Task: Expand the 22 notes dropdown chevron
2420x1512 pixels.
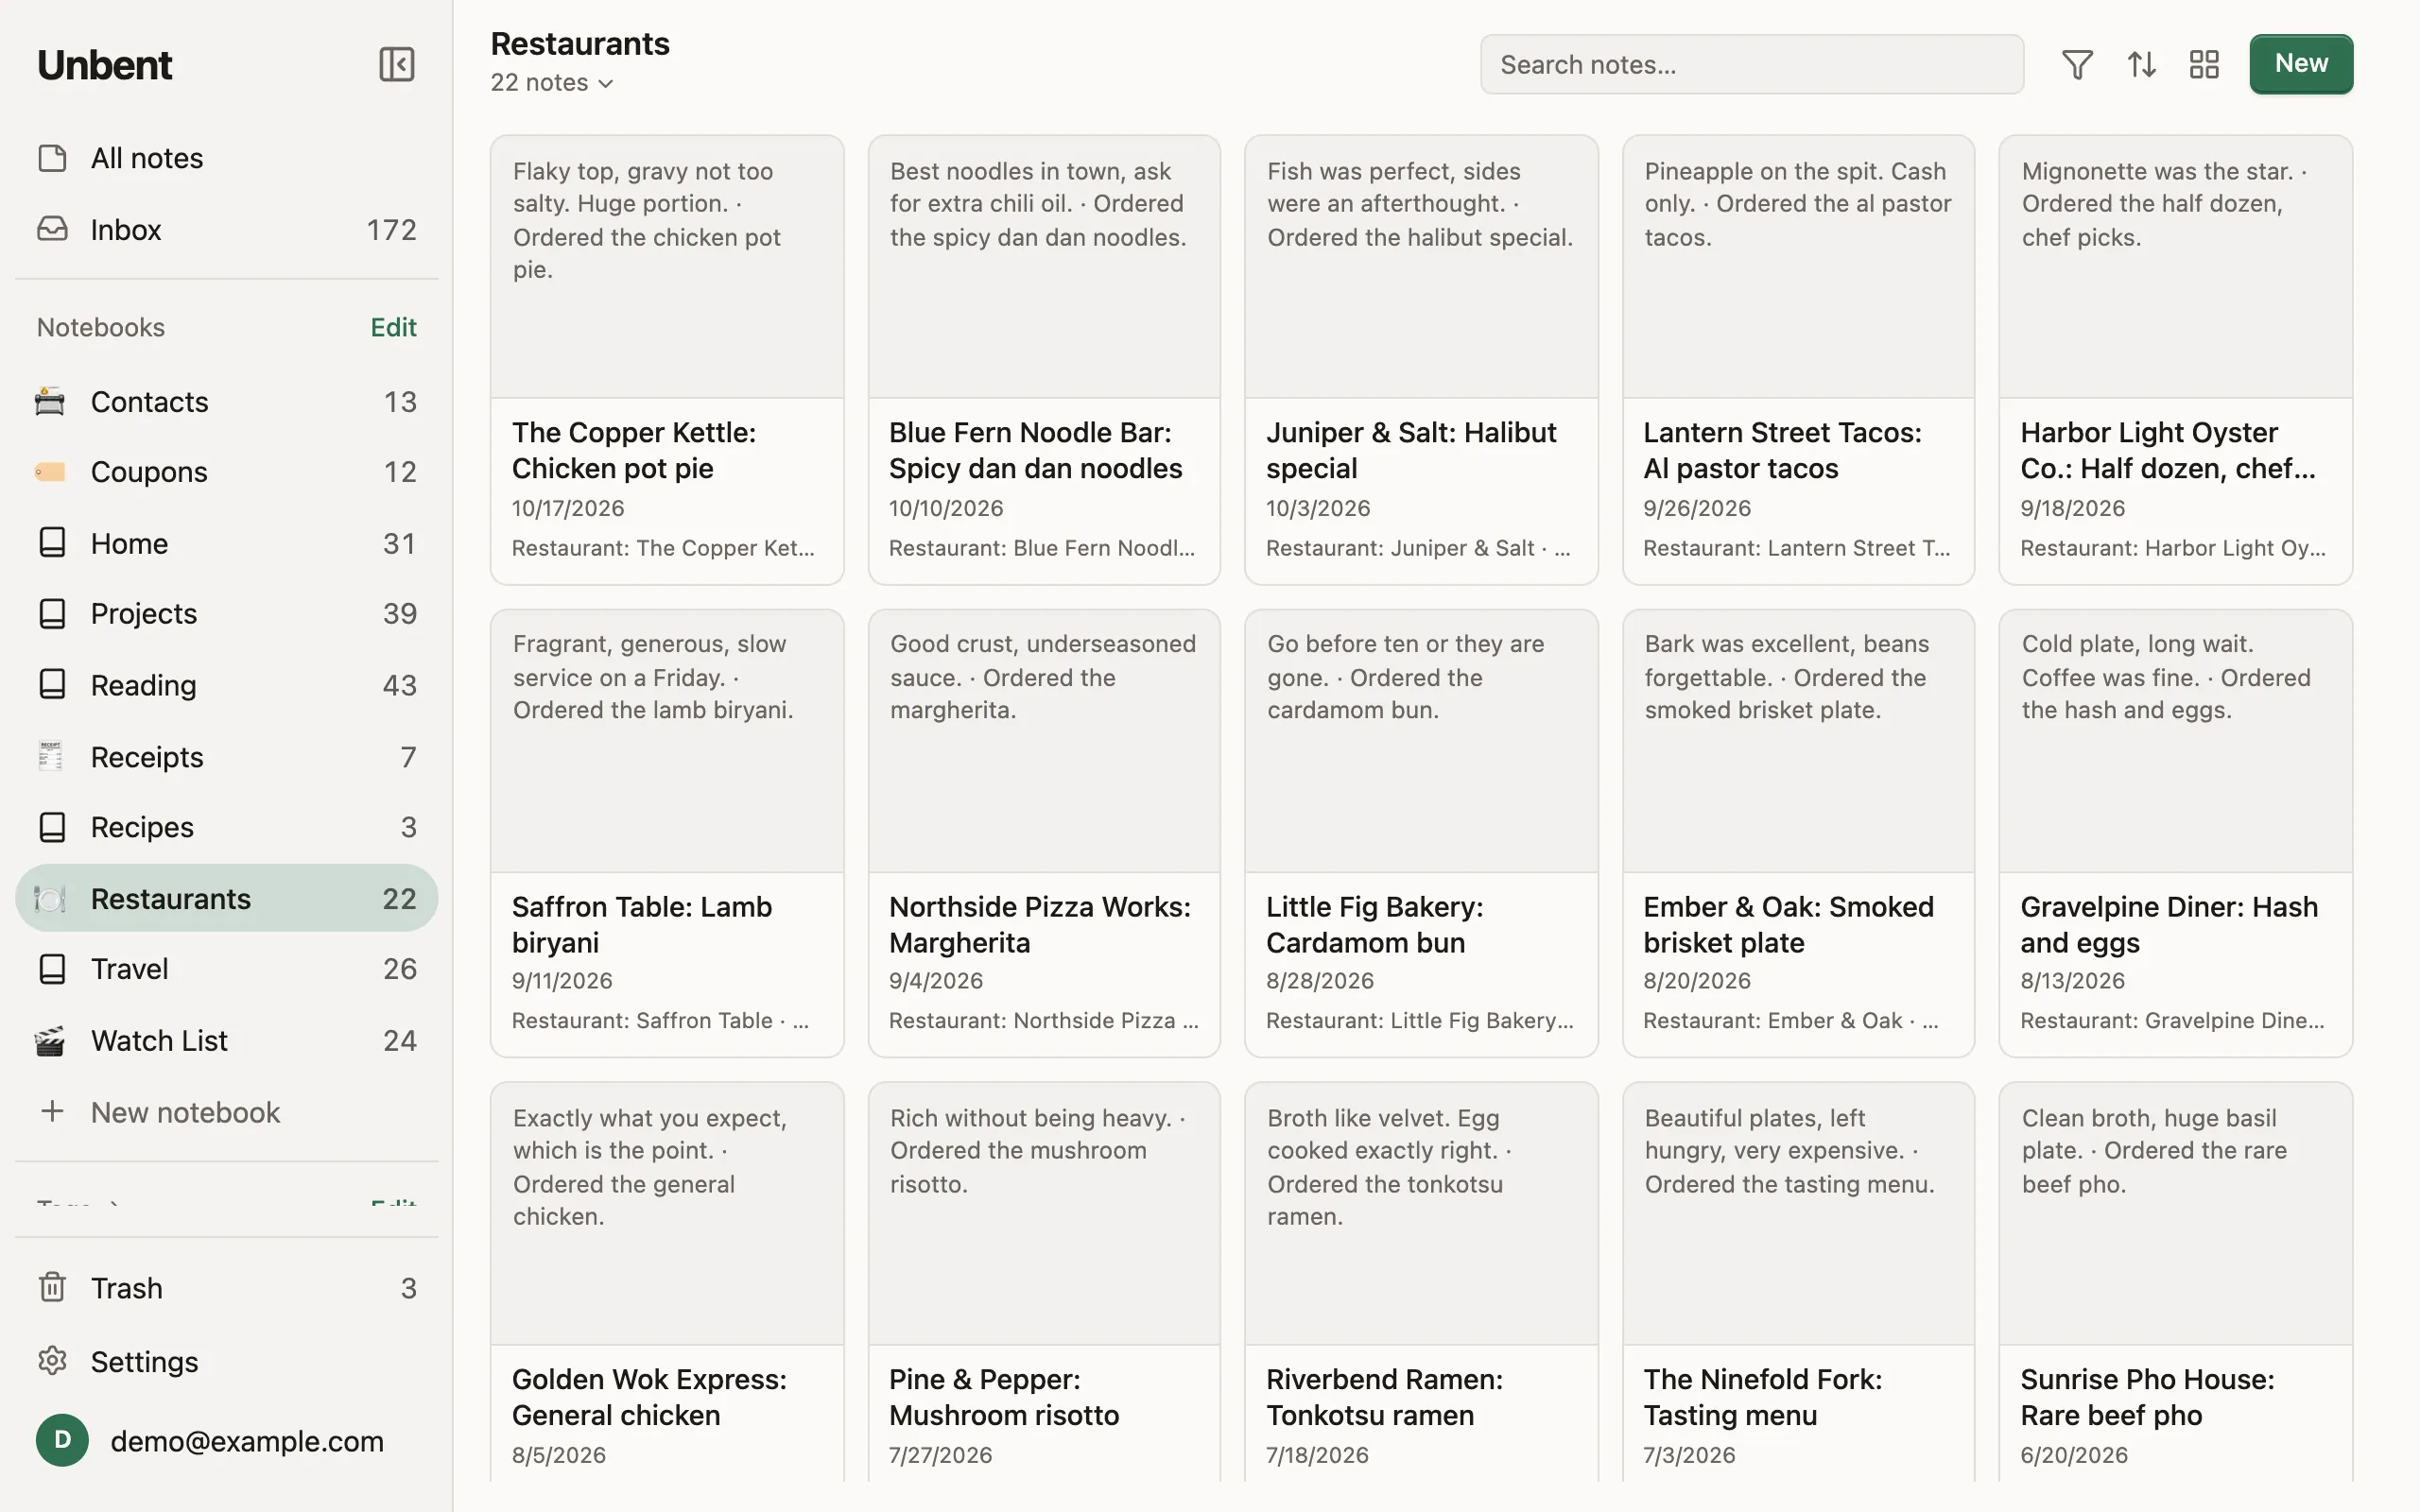Action: [x=605, y=84]
